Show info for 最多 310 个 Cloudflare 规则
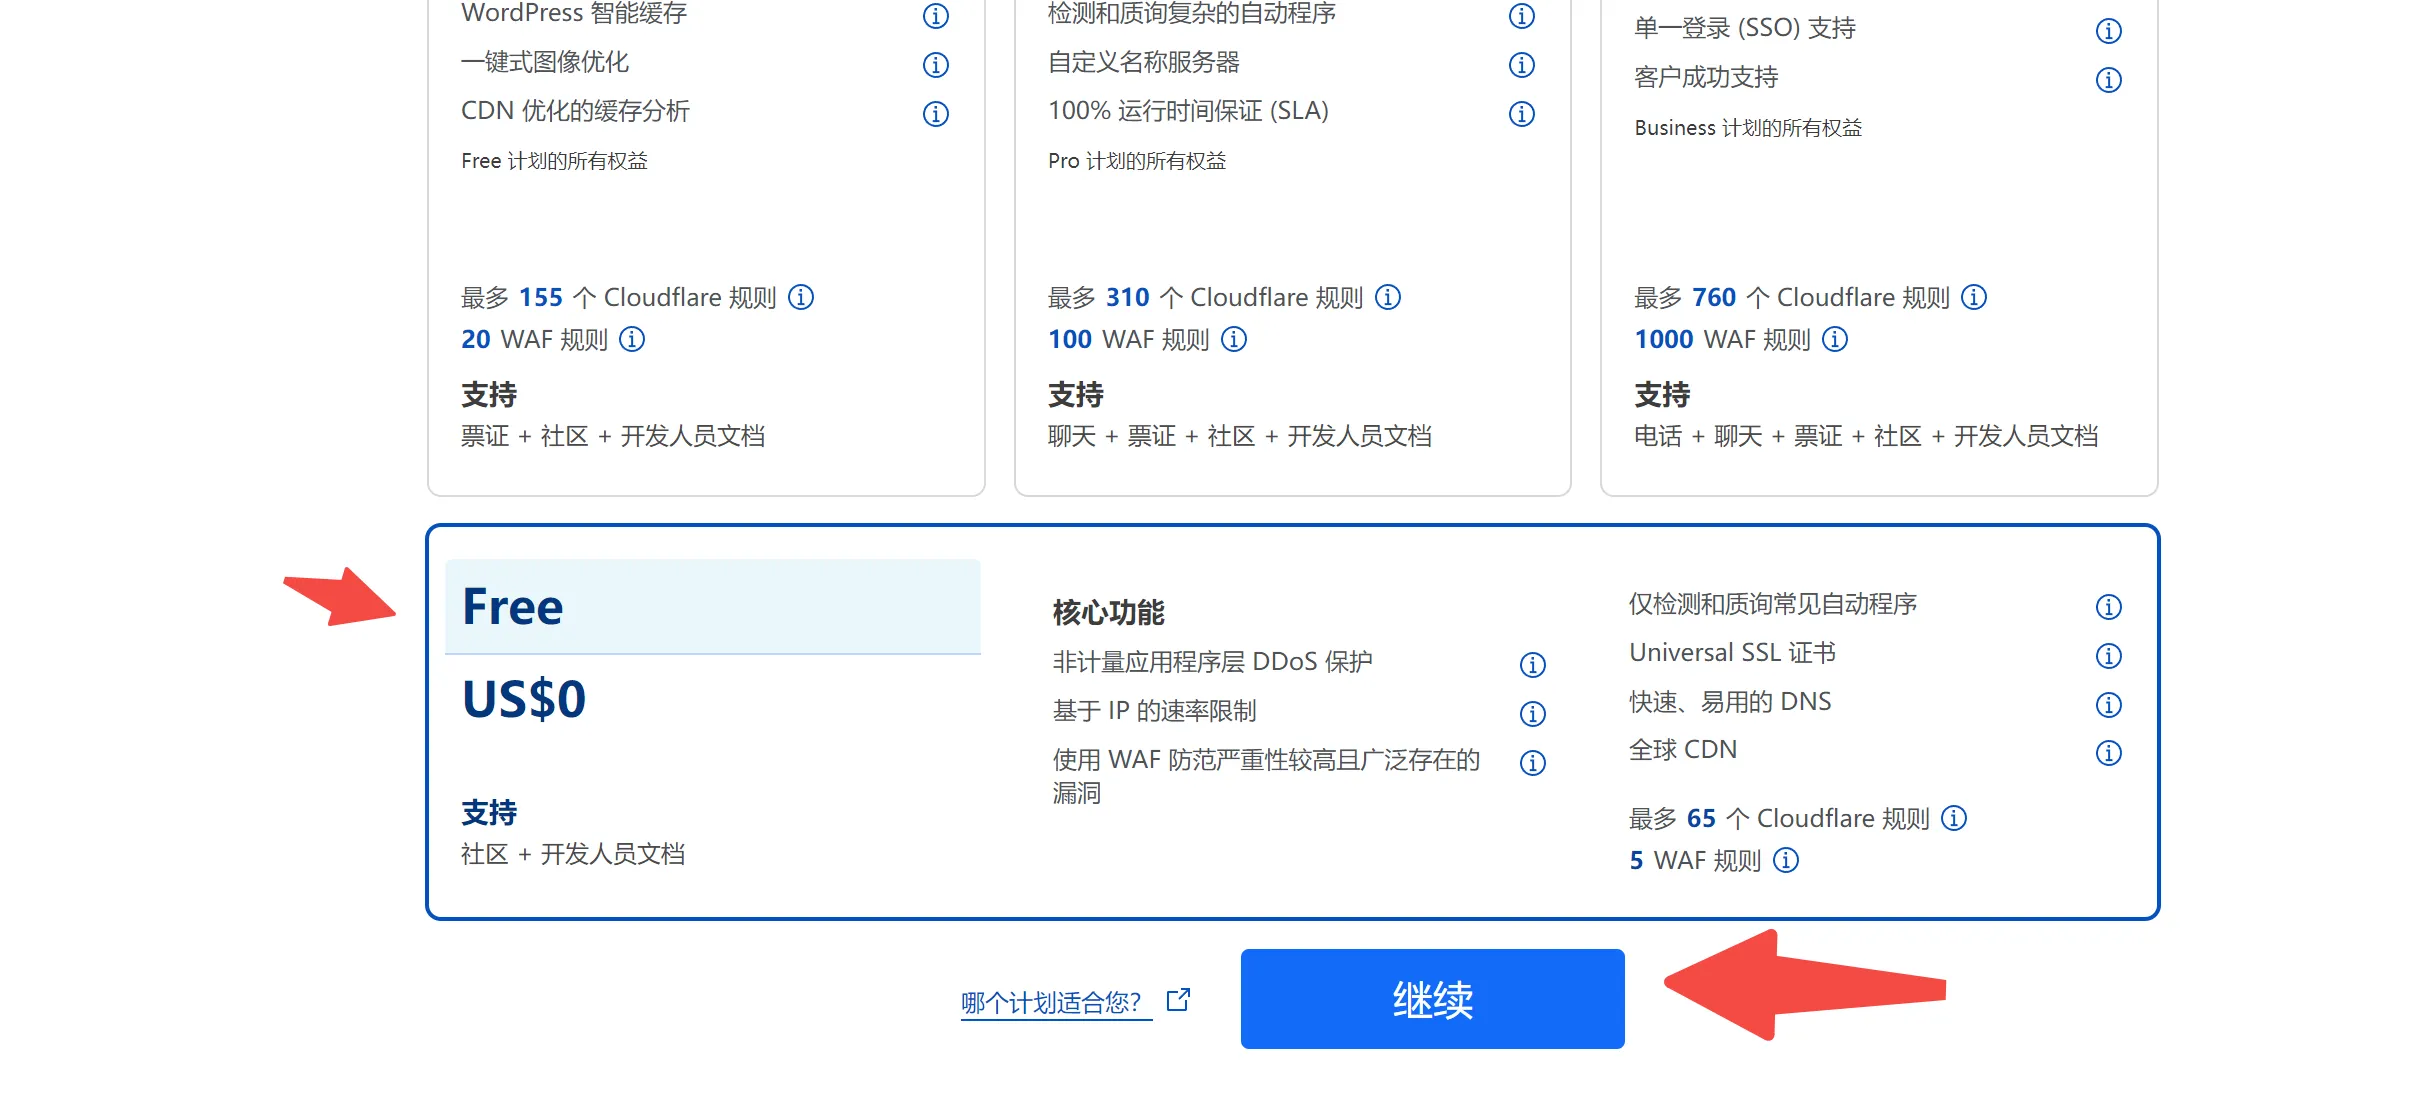Image resolution: width=2416 pixels, height=1106 pixels. [x=1388, y=297]
